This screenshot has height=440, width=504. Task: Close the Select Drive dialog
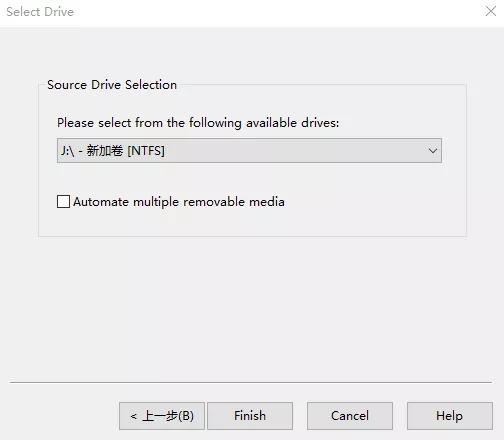pyautogui.click(x=491, y=11)
